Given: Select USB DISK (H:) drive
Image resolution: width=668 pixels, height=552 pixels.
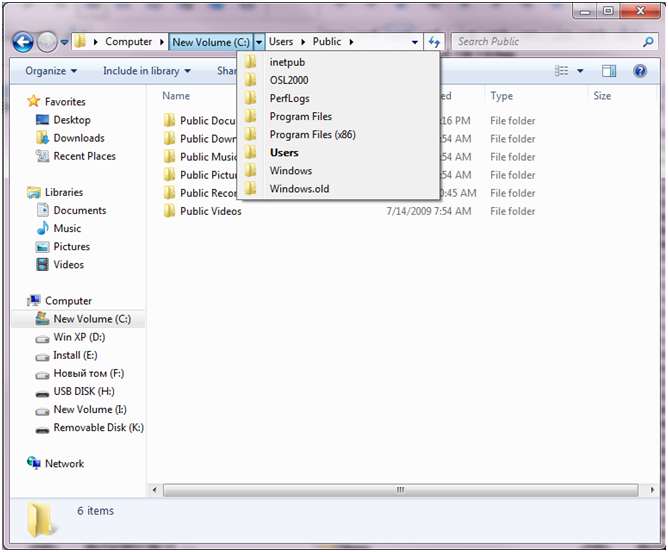Looking at the screenshot, I should pyautogui.click(x=84, y=391).
